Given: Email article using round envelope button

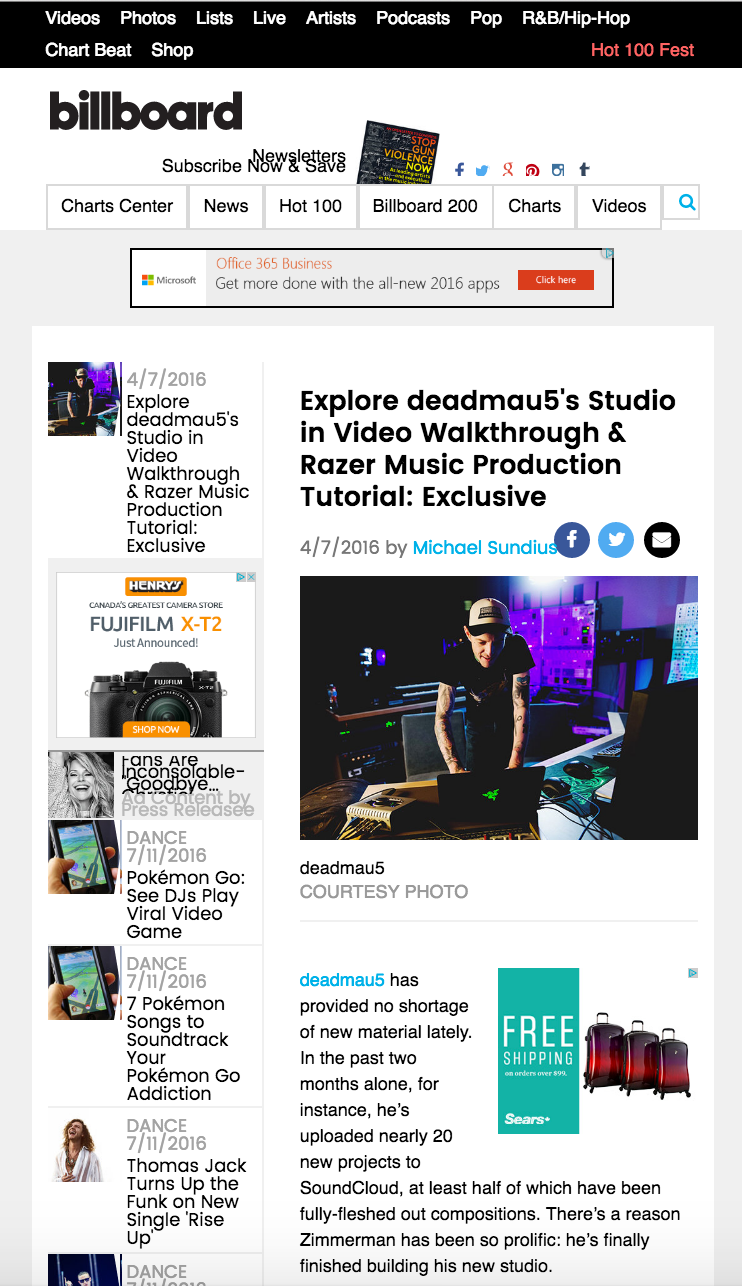Looking at the screenshot, I should pyautogui.click(x=661, y=540).
